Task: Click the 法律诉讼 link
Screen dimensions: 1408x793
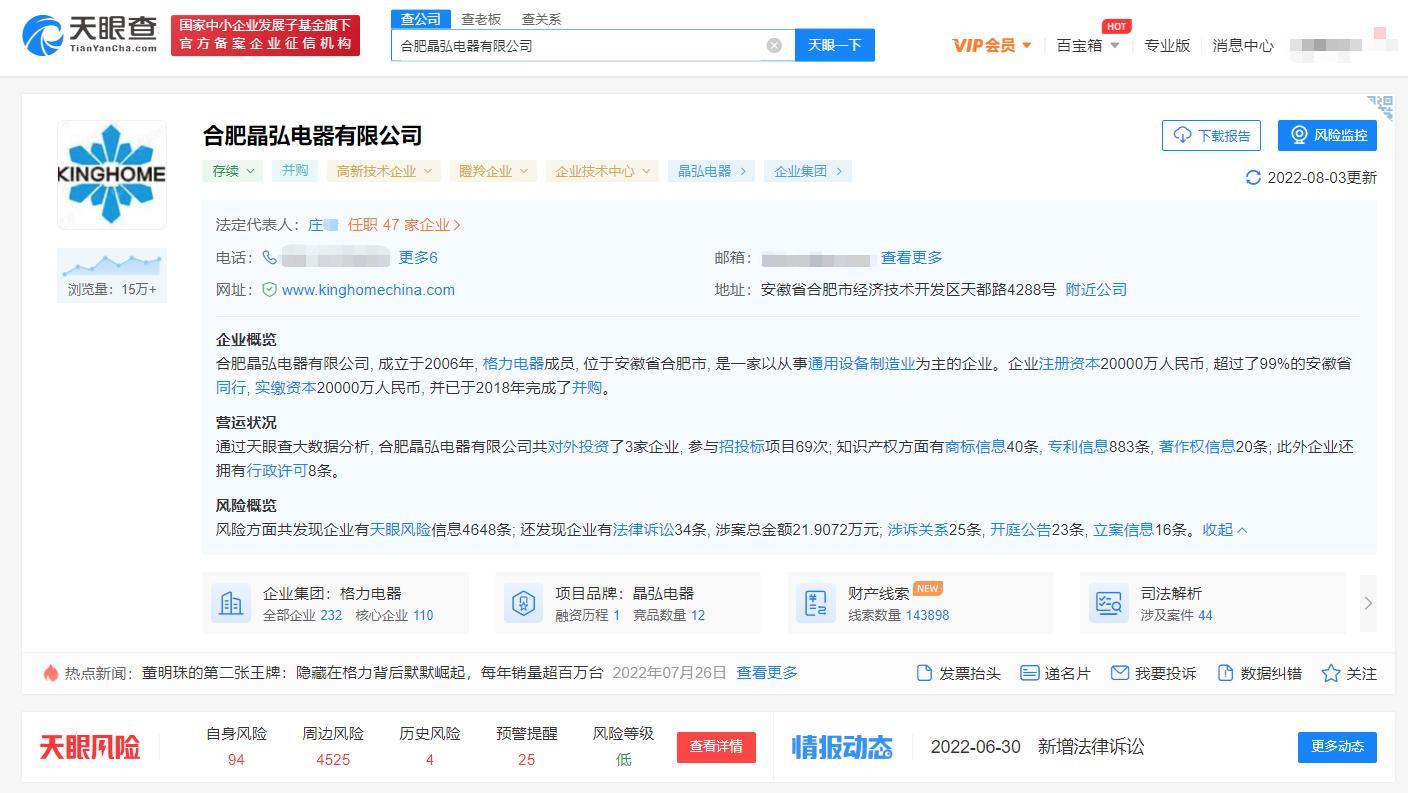Action: [643, 529]
